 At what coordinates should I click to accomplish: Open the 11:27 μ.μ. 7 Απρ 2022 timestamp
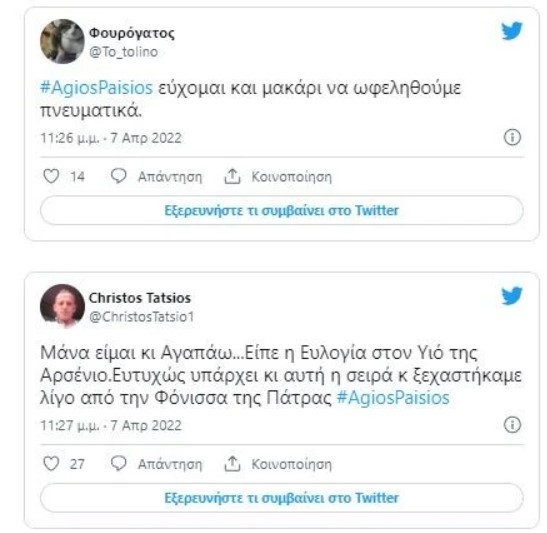[x=111, y=426]
